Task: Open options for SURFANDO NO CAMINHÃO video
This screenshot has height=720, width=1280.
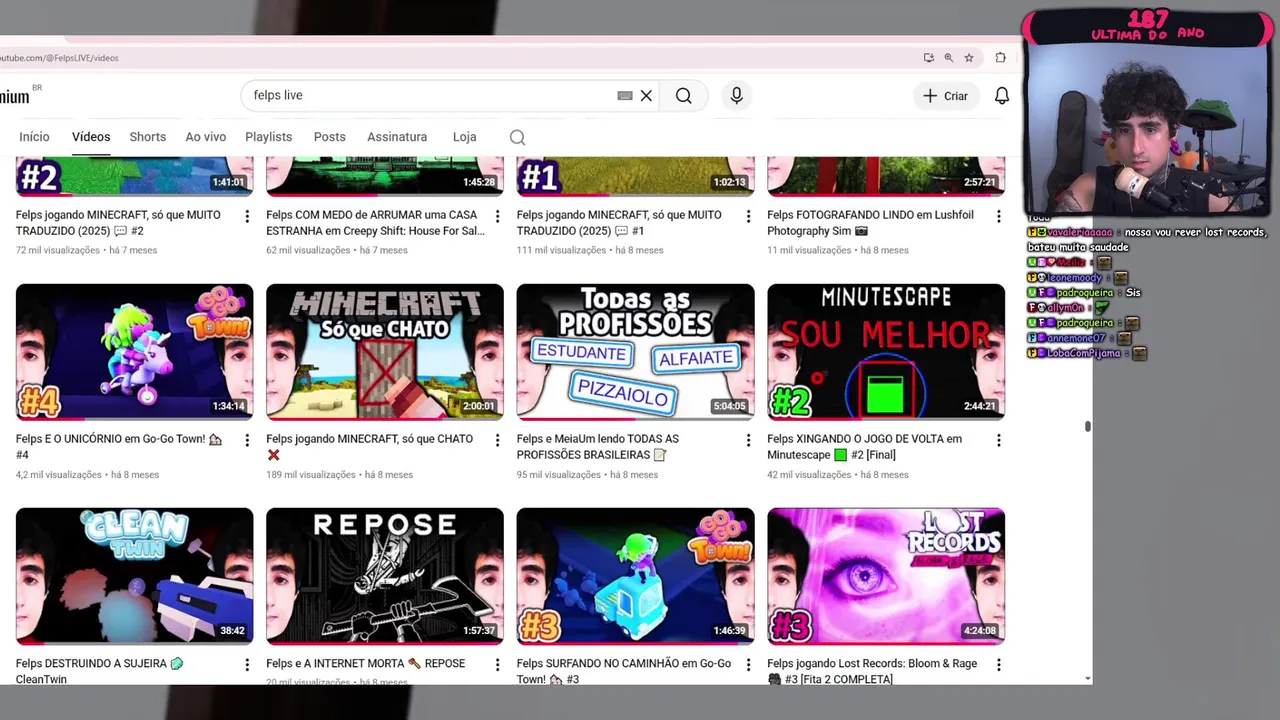Action: click(748, 664)
